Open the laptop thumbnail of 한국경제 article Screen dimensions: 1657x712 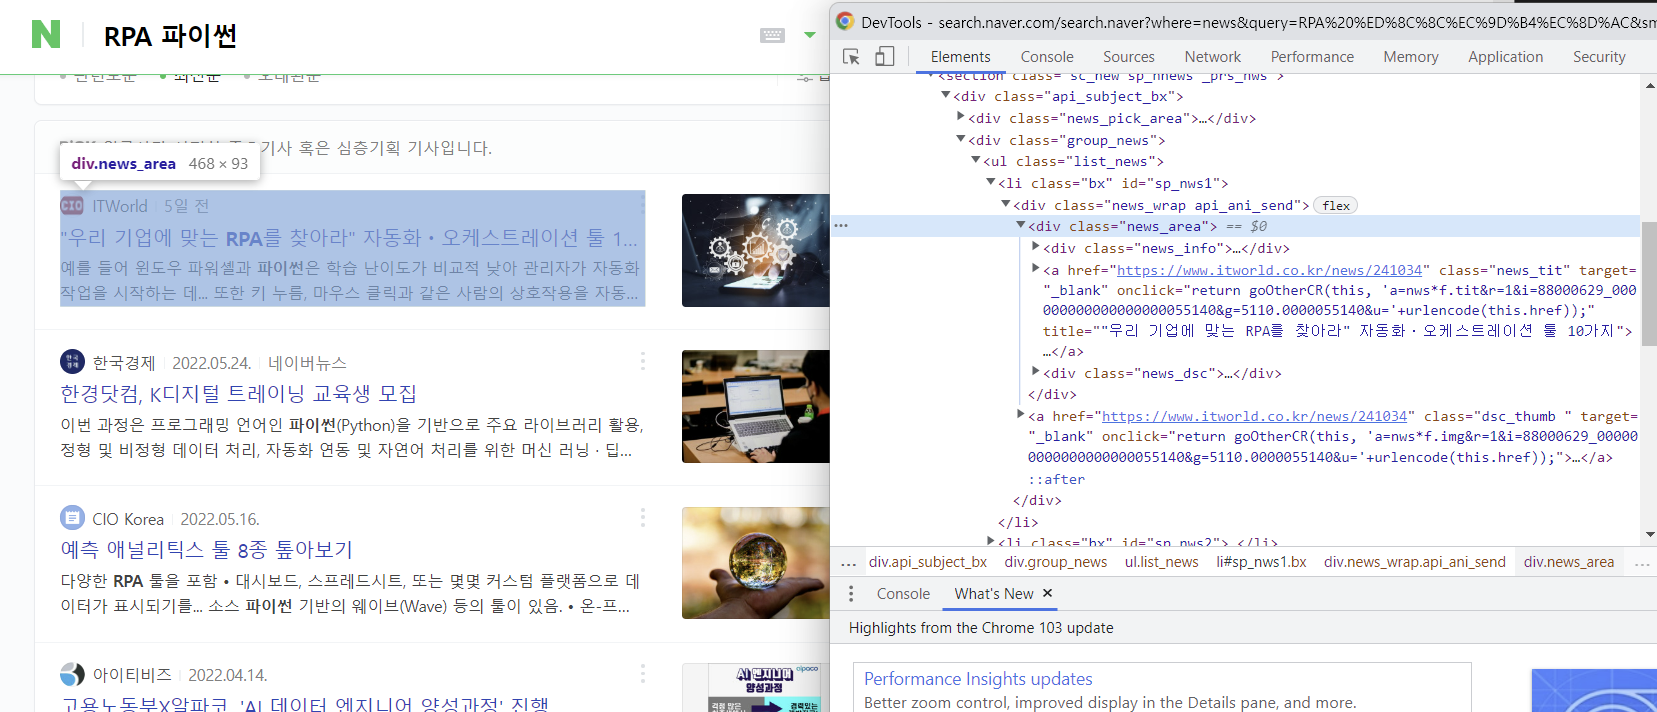click(756, 406)
